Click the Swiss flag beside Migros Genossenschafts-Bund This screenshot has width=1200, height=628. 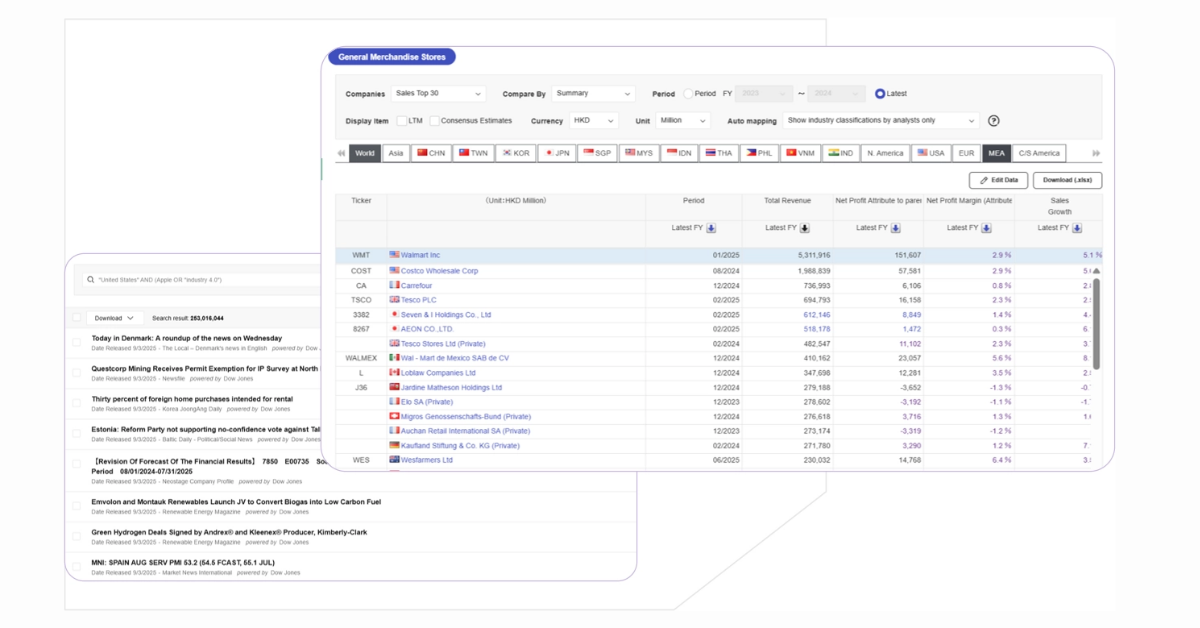pos(394,416)
